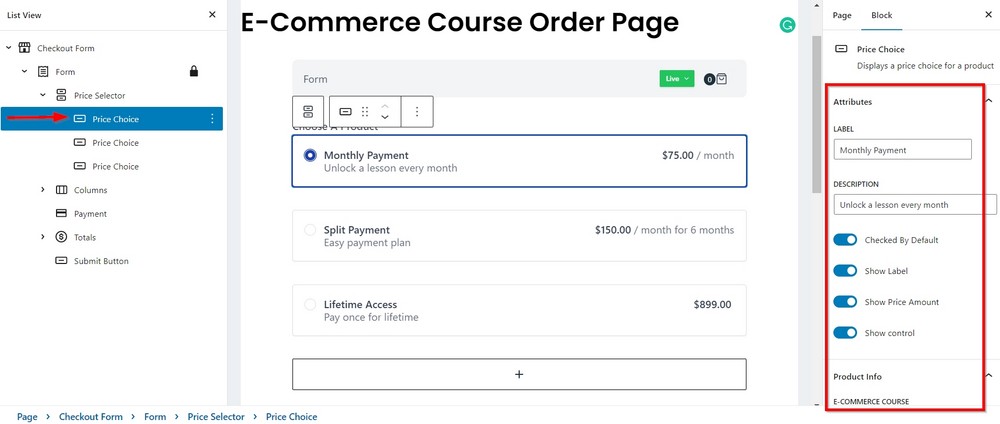Select the Lifetime Access radio option
The image size is (1000, 424).
310,304
